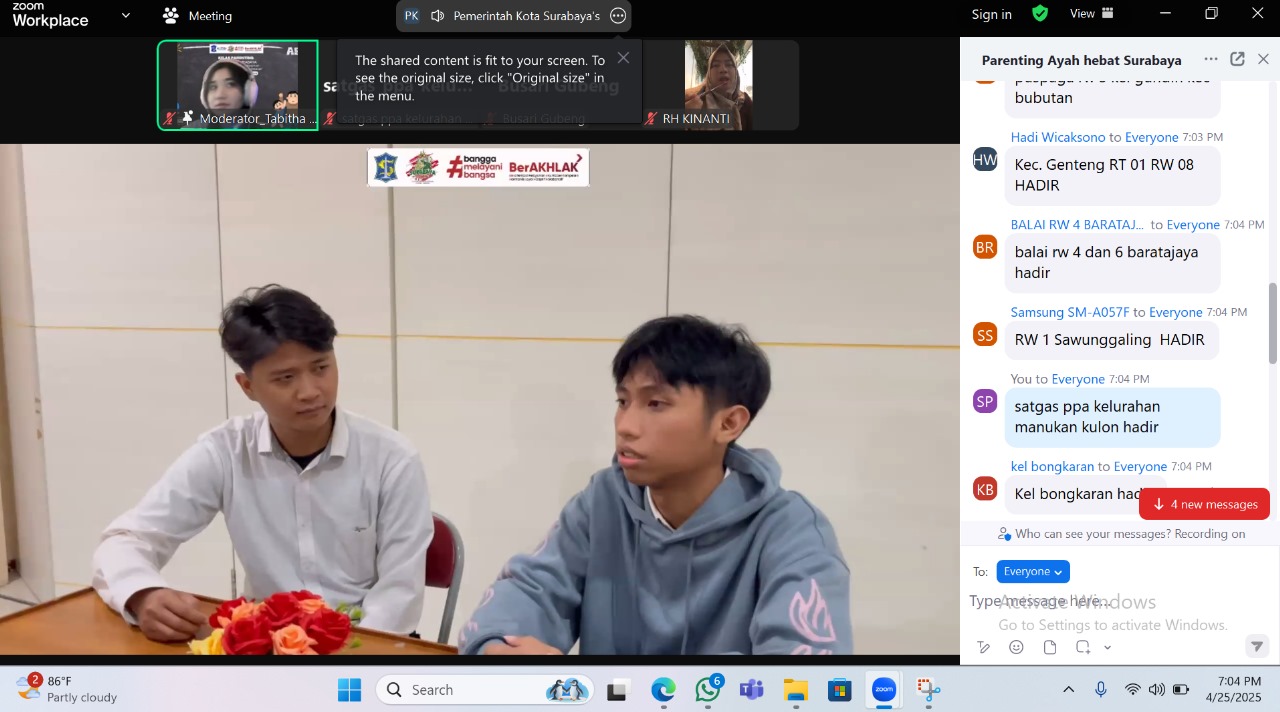Open the Meeting tab
Screen dimensions: 1280x712
point(197,16)
